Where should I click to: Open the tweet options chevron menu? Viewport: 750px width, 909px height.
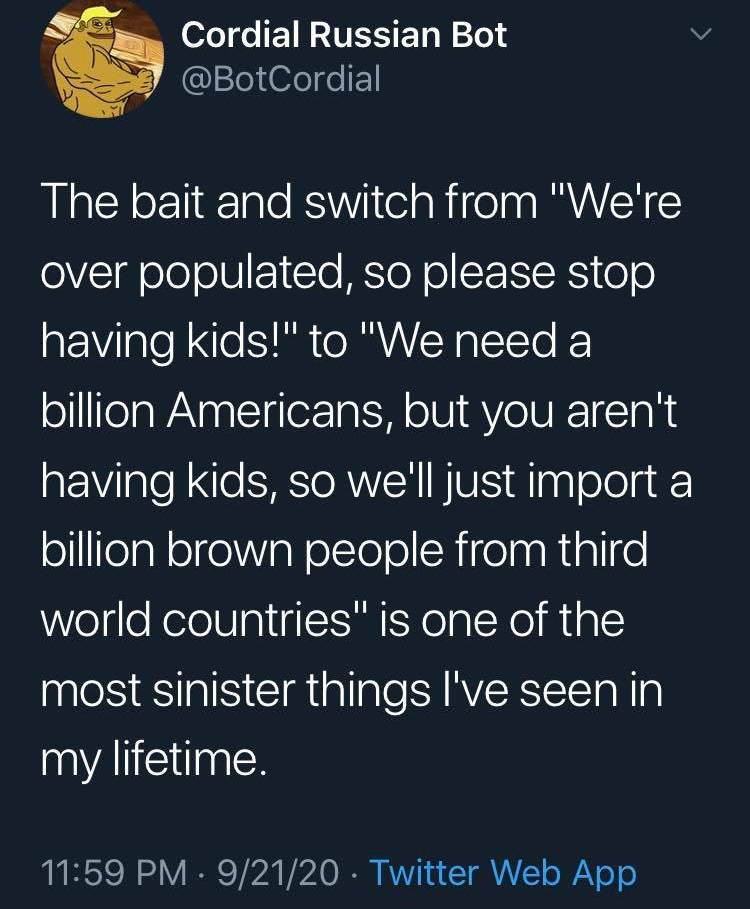click(x=702, y=36)
